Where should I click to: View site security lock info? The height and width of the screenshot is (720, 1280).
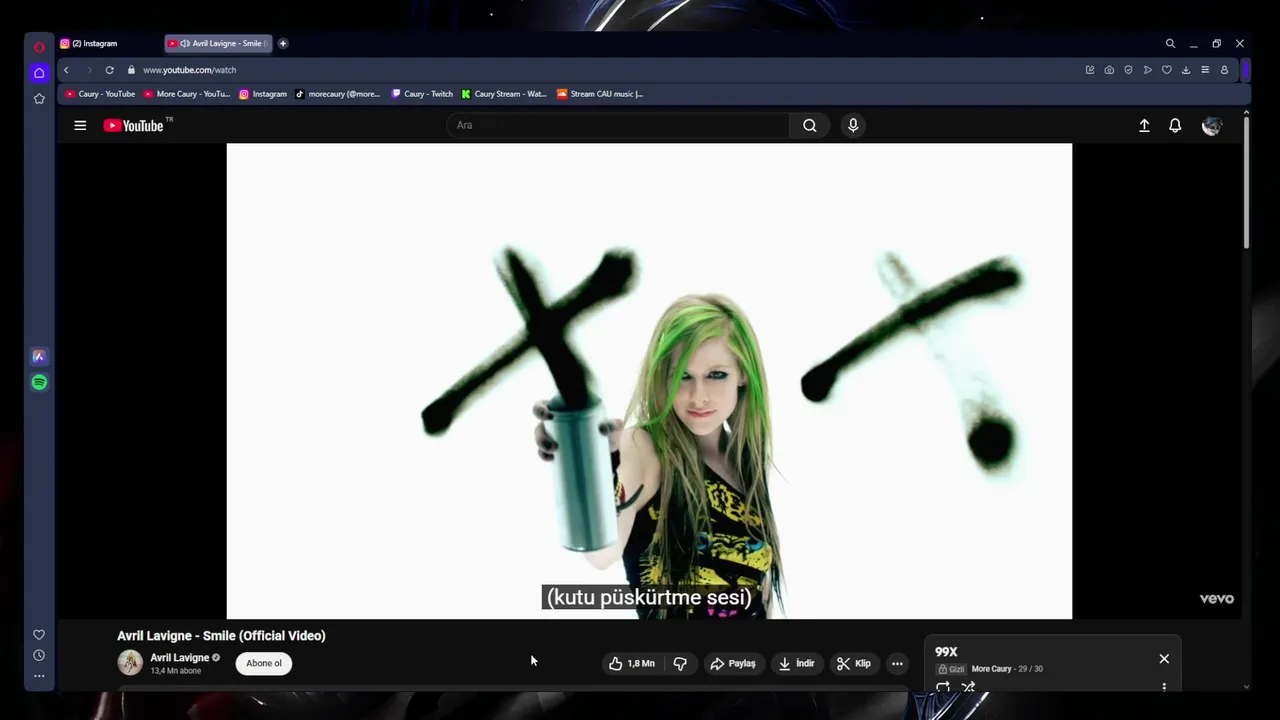pyautogui.click(x=131, y=70)
